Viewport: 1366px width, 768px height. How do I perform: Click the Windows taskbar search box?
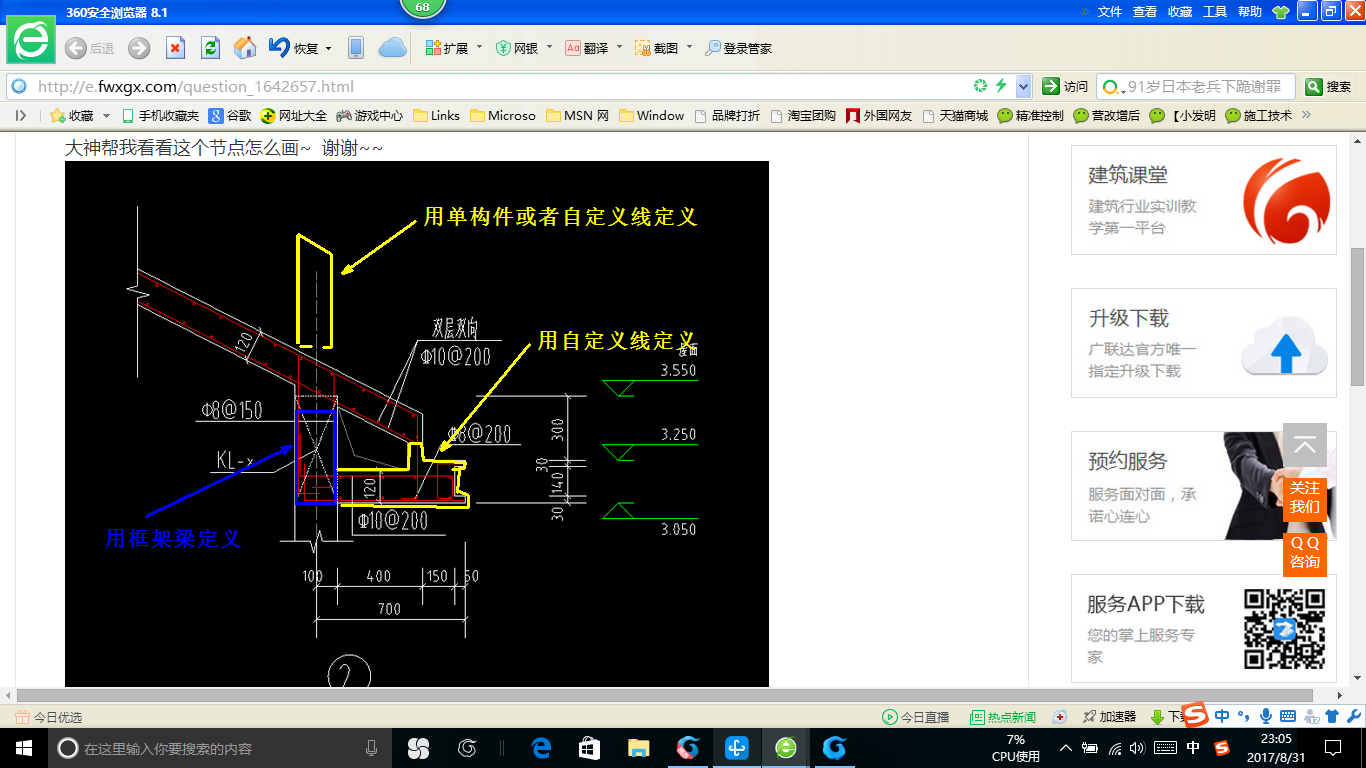pos(220,748)
